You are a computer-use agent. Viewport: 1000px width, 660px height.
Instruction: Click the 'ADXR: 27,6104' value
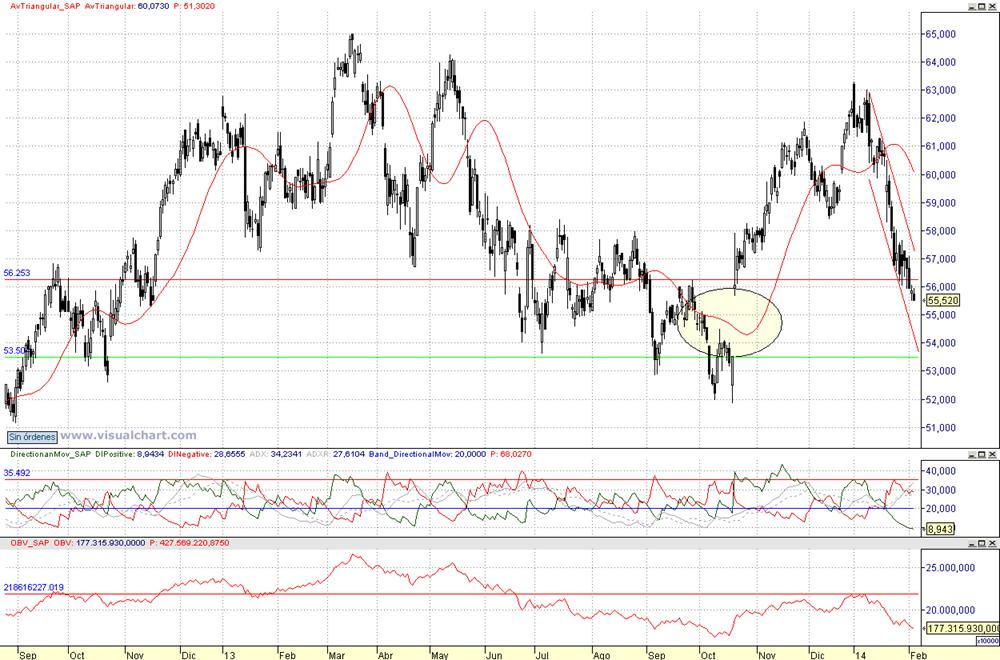coord(335,454)
